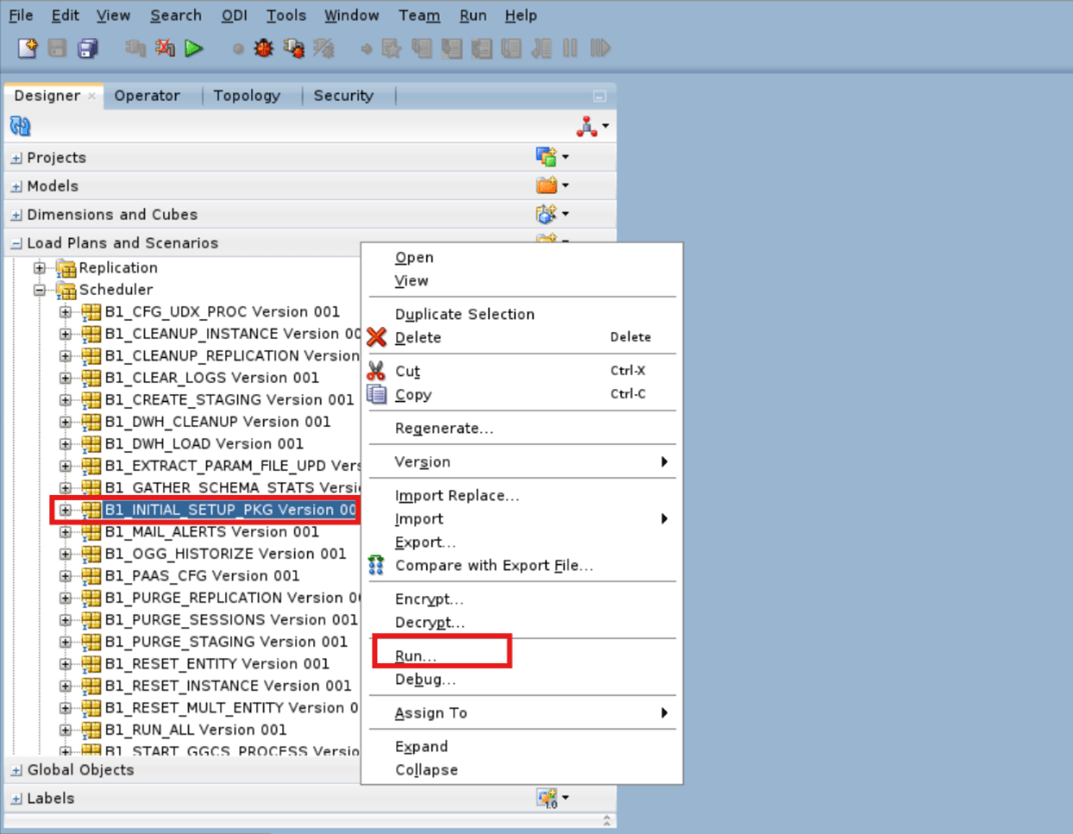Click the green Run play icon
Screen dimensions: 1073x834
coord(194,48)
